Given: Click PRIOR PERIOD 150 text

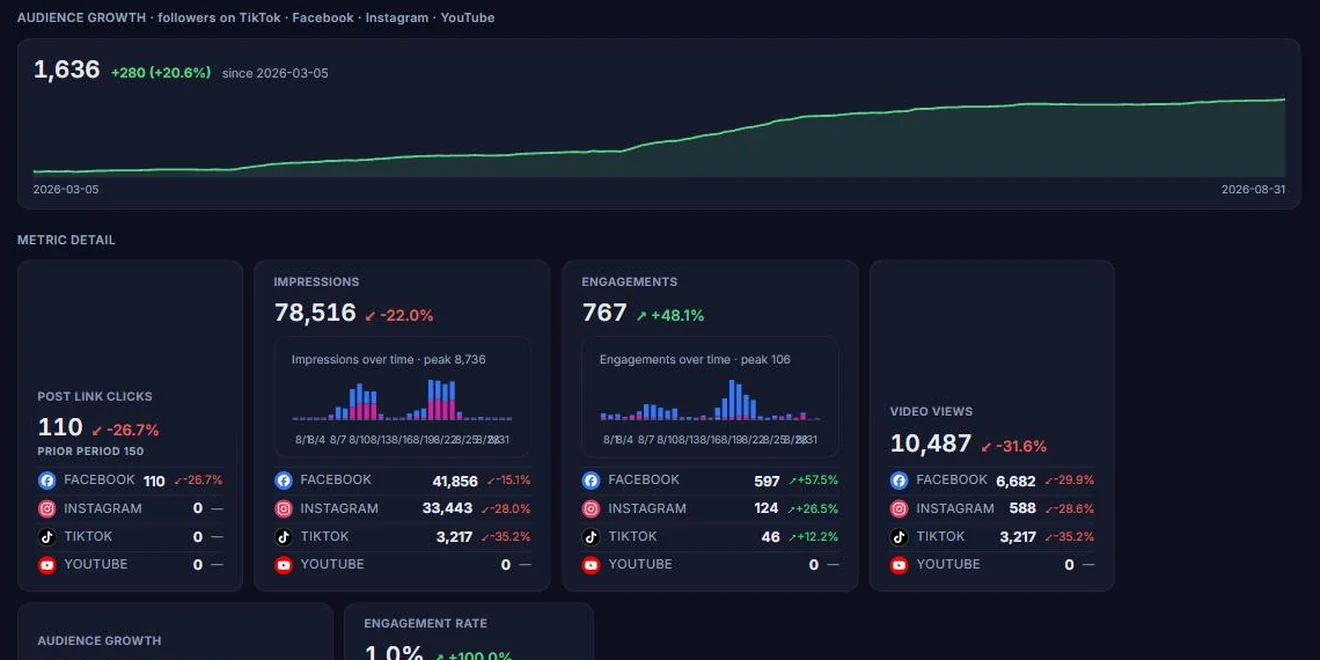Looking at the screenshot, I should 91,452.
